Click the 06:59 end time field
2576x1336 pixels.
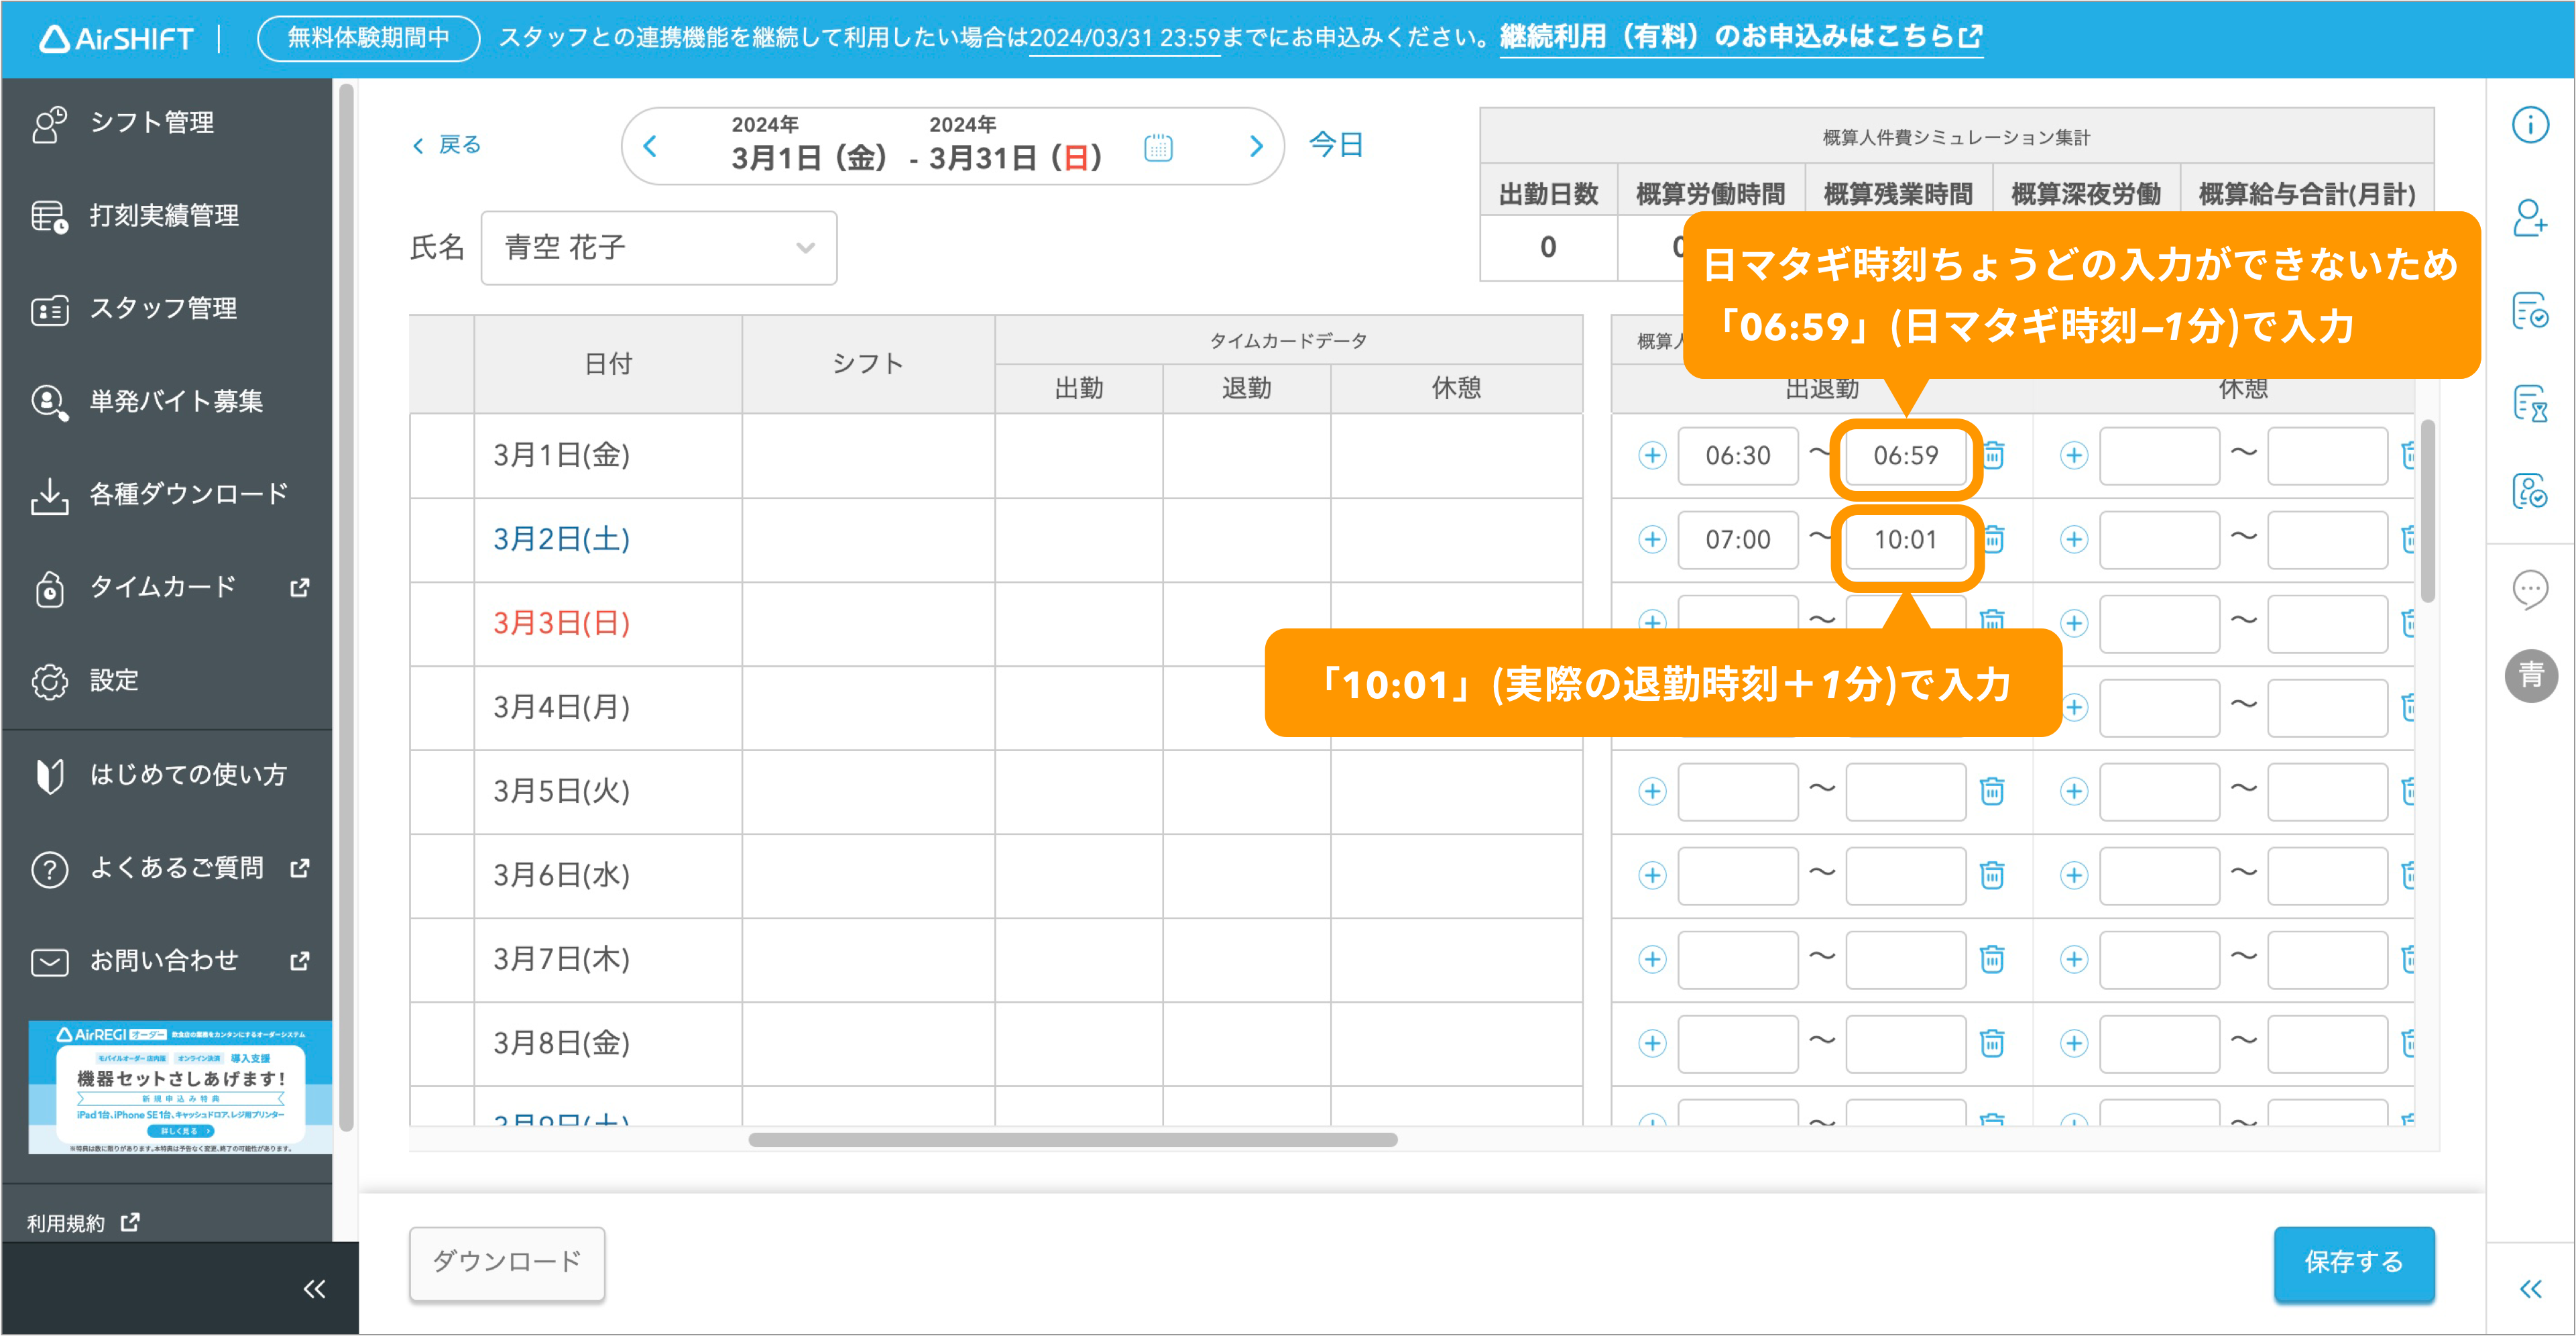pos(1906,456)
